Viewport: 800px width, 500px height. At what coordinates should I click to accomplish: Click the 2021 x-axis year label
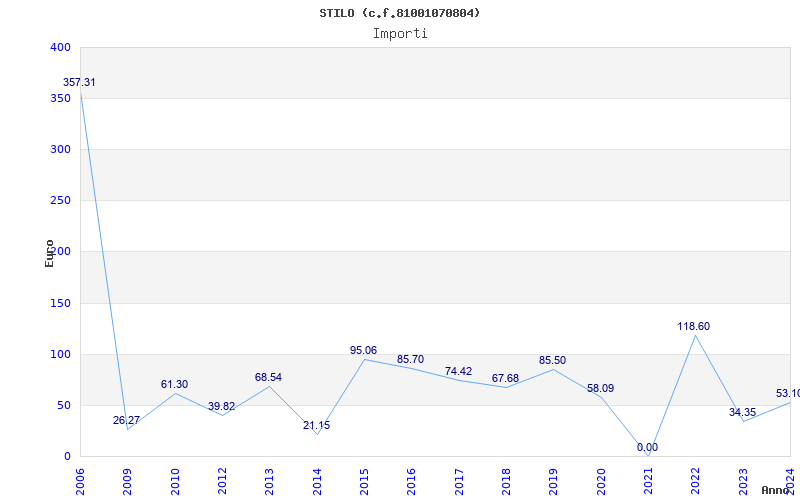click(x=648, y=481)
